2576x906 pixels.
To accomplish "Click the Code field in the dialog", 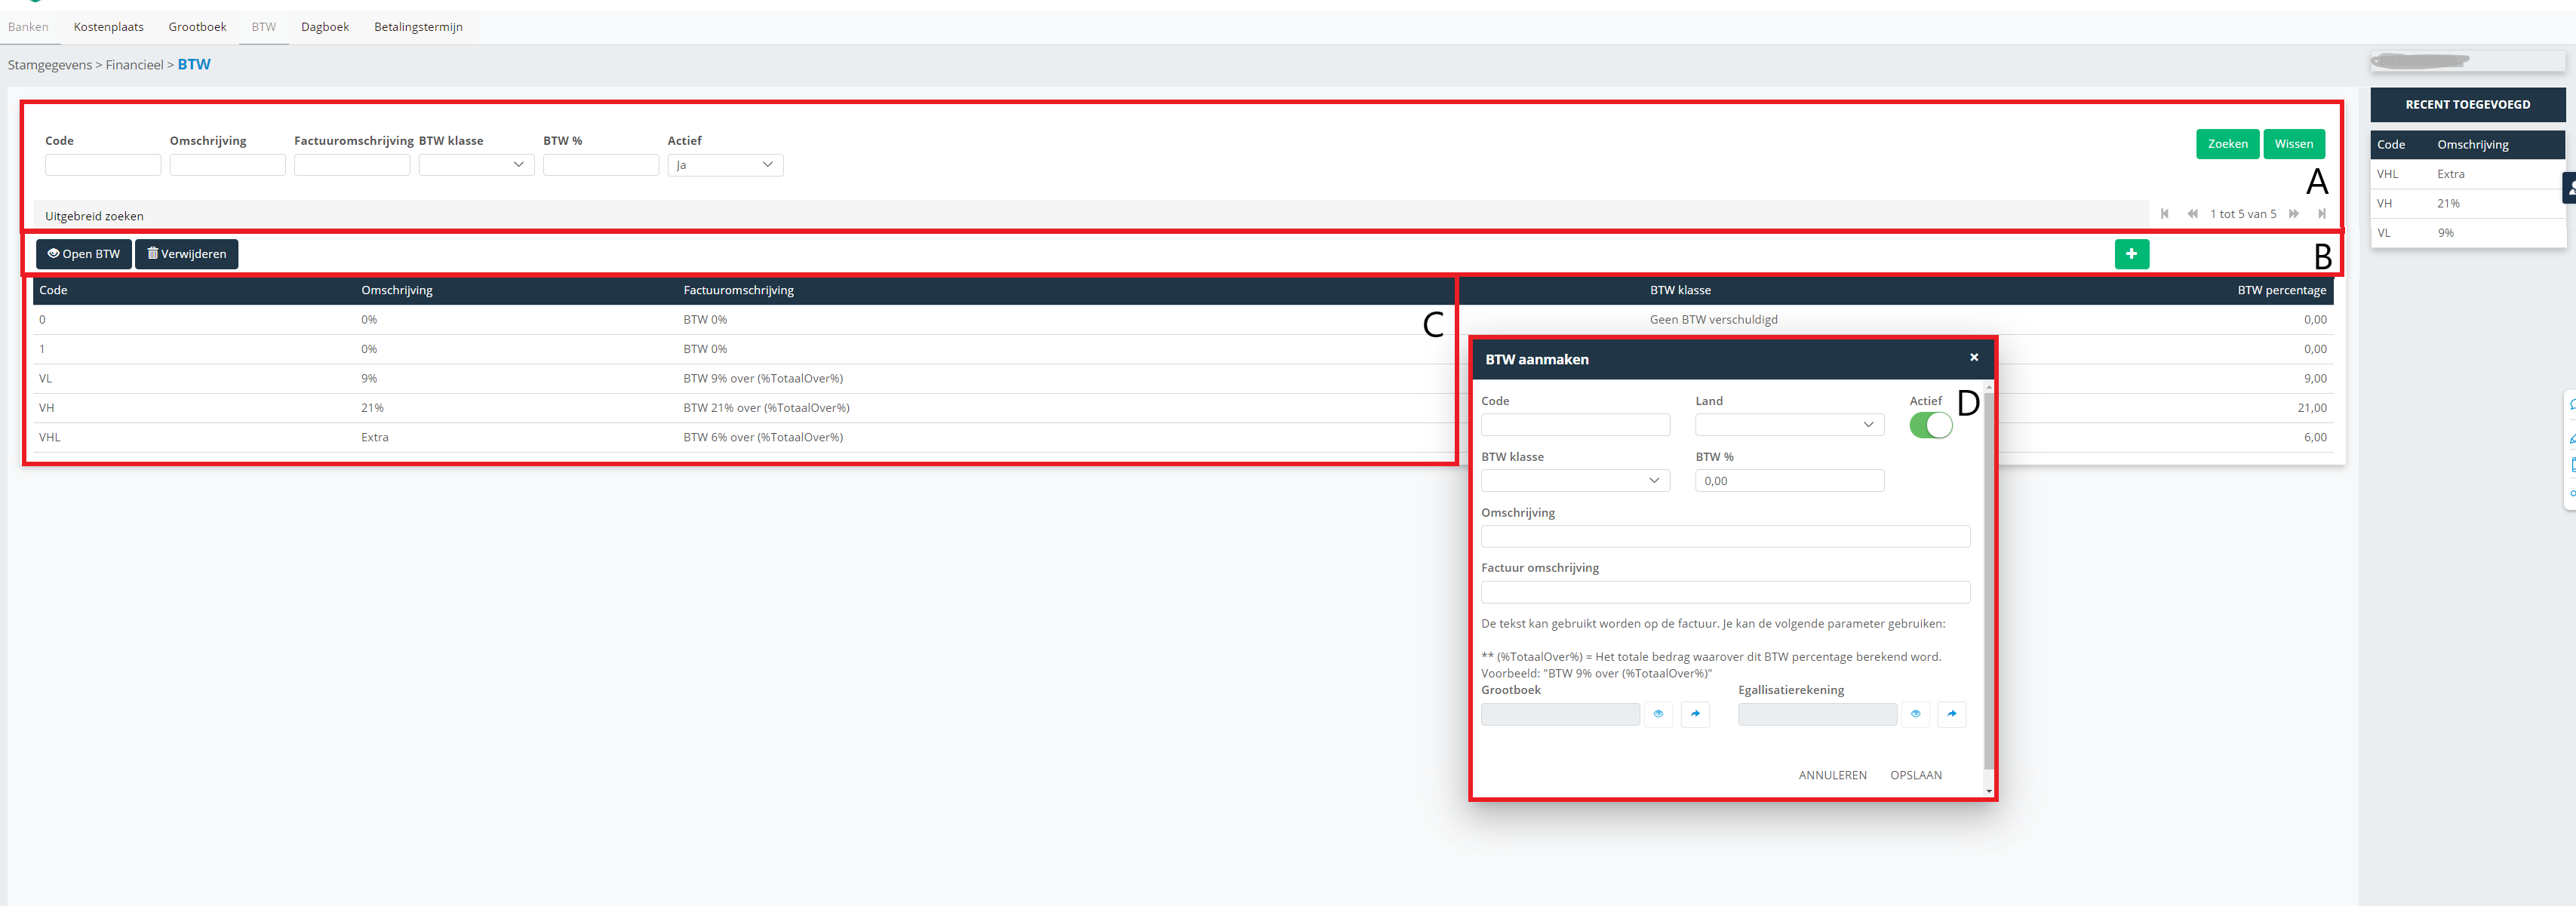I will pyautogui.click(x=1575, y=425).
